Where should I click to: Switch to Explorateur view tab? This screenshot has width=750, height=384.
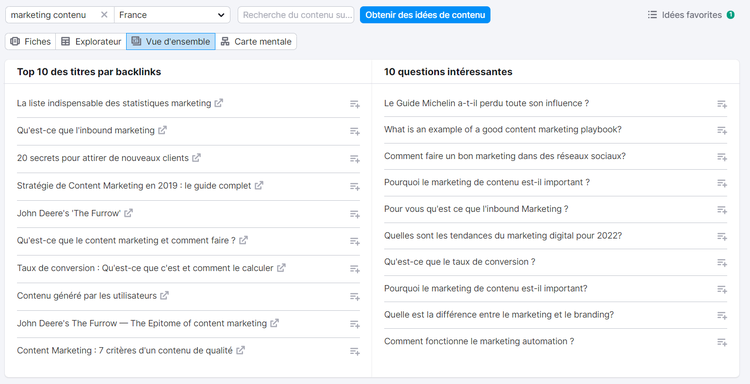(91, 42)
